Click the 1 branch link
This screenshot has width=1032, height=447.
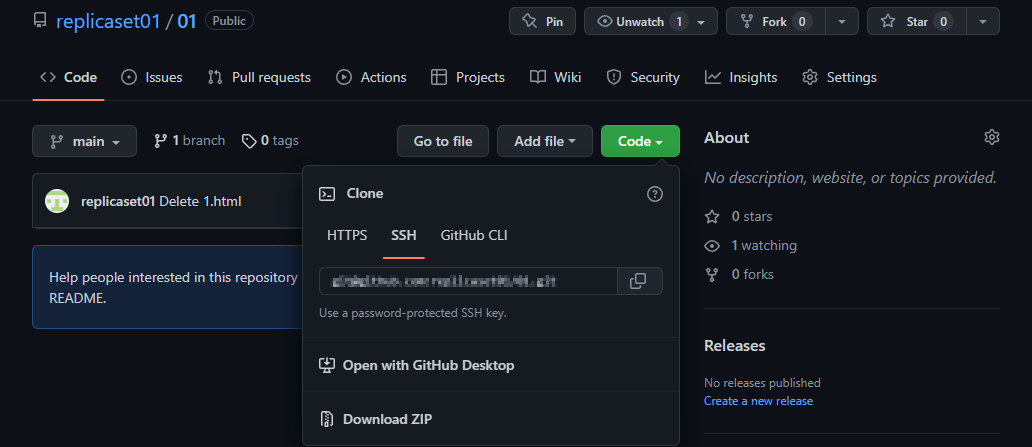click(190, 140)
